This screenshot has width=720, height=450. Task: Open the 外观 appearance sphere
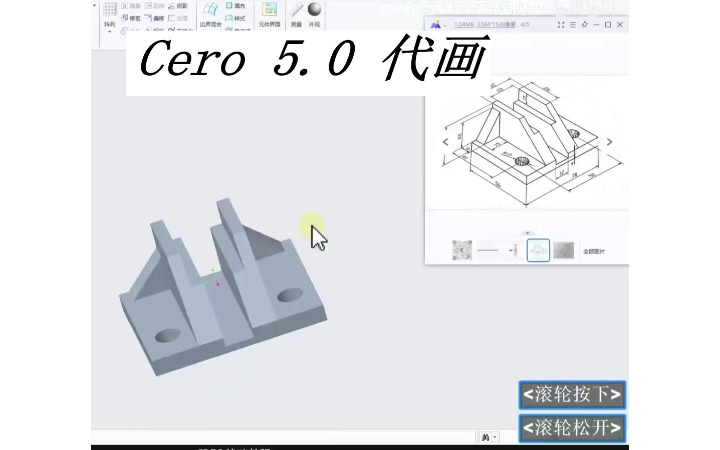[314, 15]
